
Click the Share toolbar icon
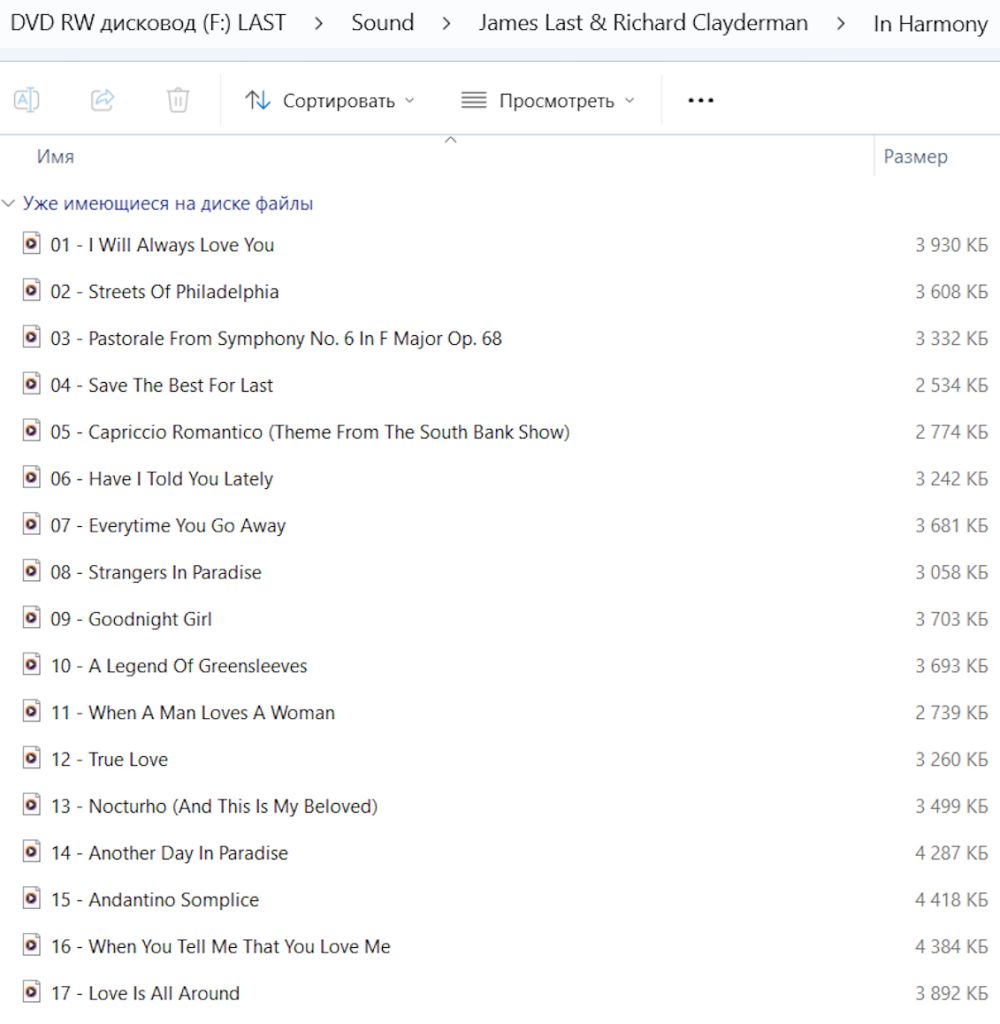tap(103, 100)
